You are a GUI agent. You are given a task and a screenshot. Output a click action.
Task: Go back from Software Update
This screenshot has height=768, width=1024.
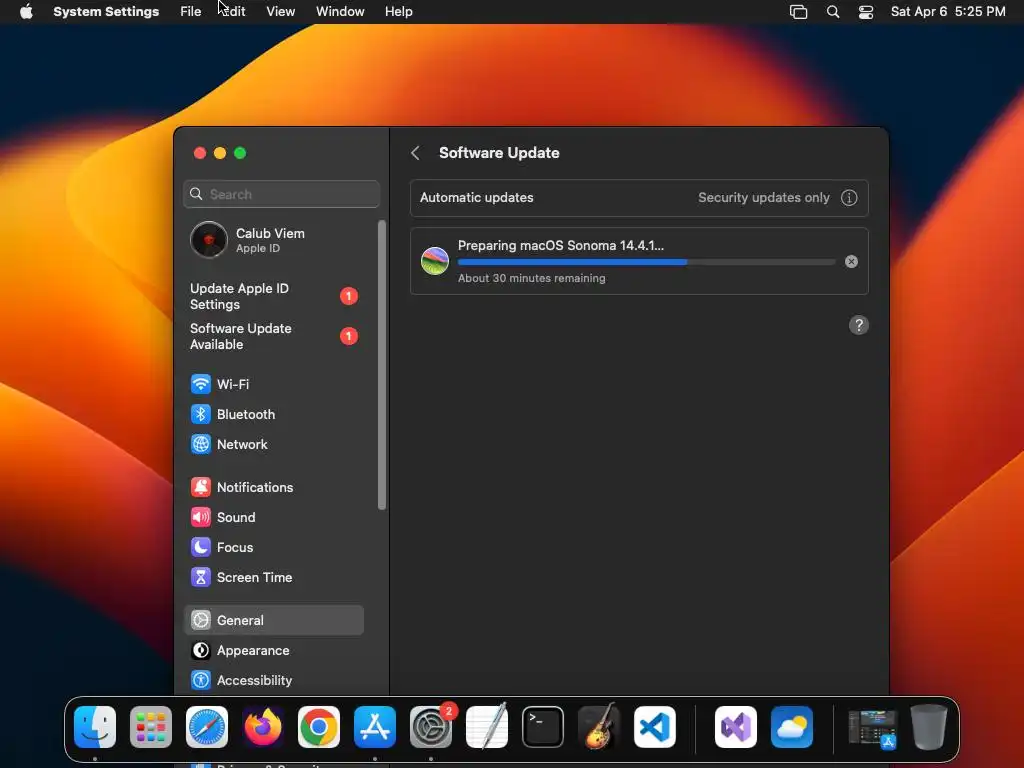[x=415, y=153]
